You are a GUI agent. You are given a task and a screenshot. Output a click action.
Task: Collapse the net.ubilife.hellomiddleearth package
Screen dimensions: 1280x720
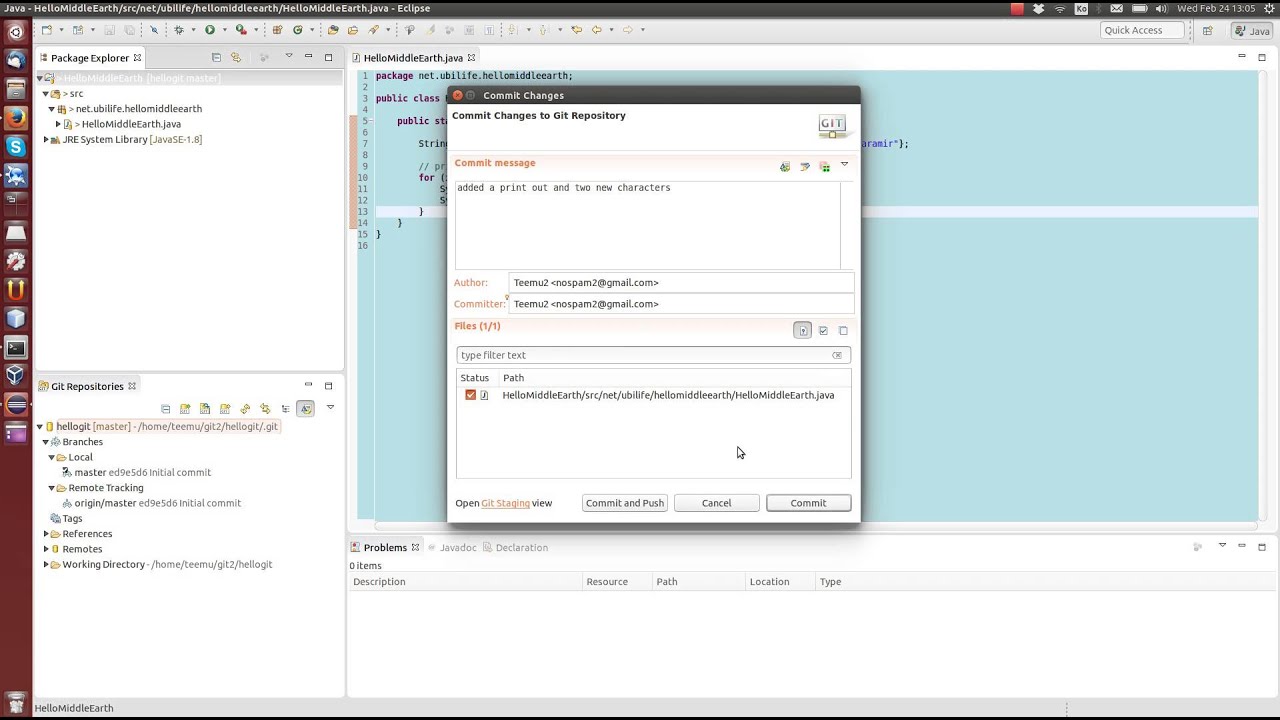52,109
